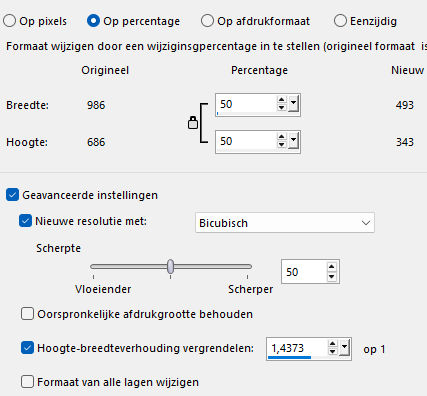Enable Oorspronkelijke afdrukgrootte behouden
Viewport: 427px width, 396px height.
(27, 314)
